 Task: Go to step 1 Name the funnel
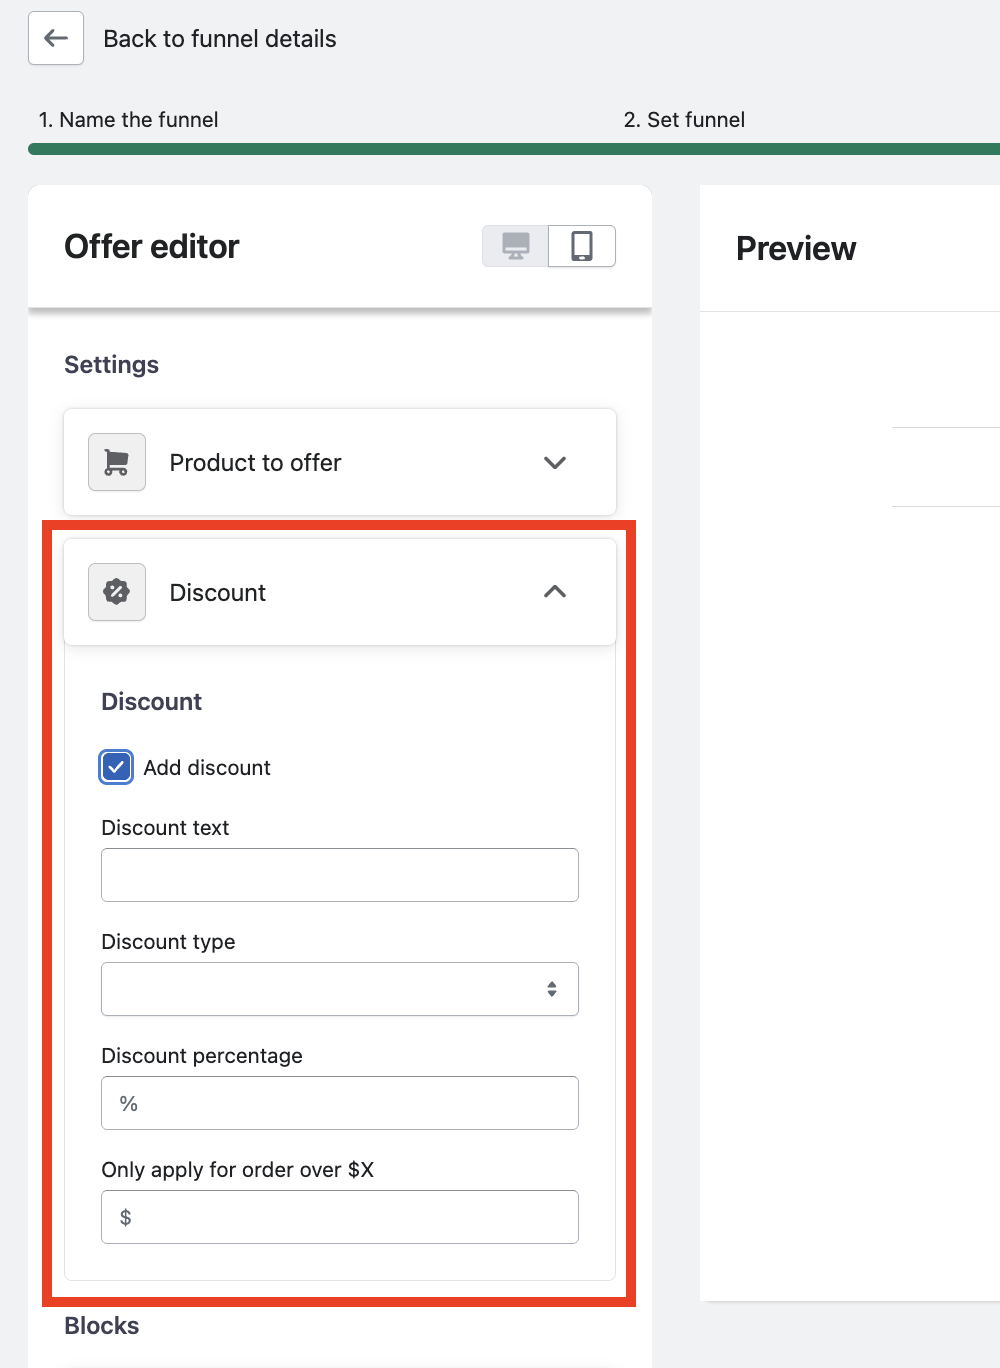(x=129, y=120)
